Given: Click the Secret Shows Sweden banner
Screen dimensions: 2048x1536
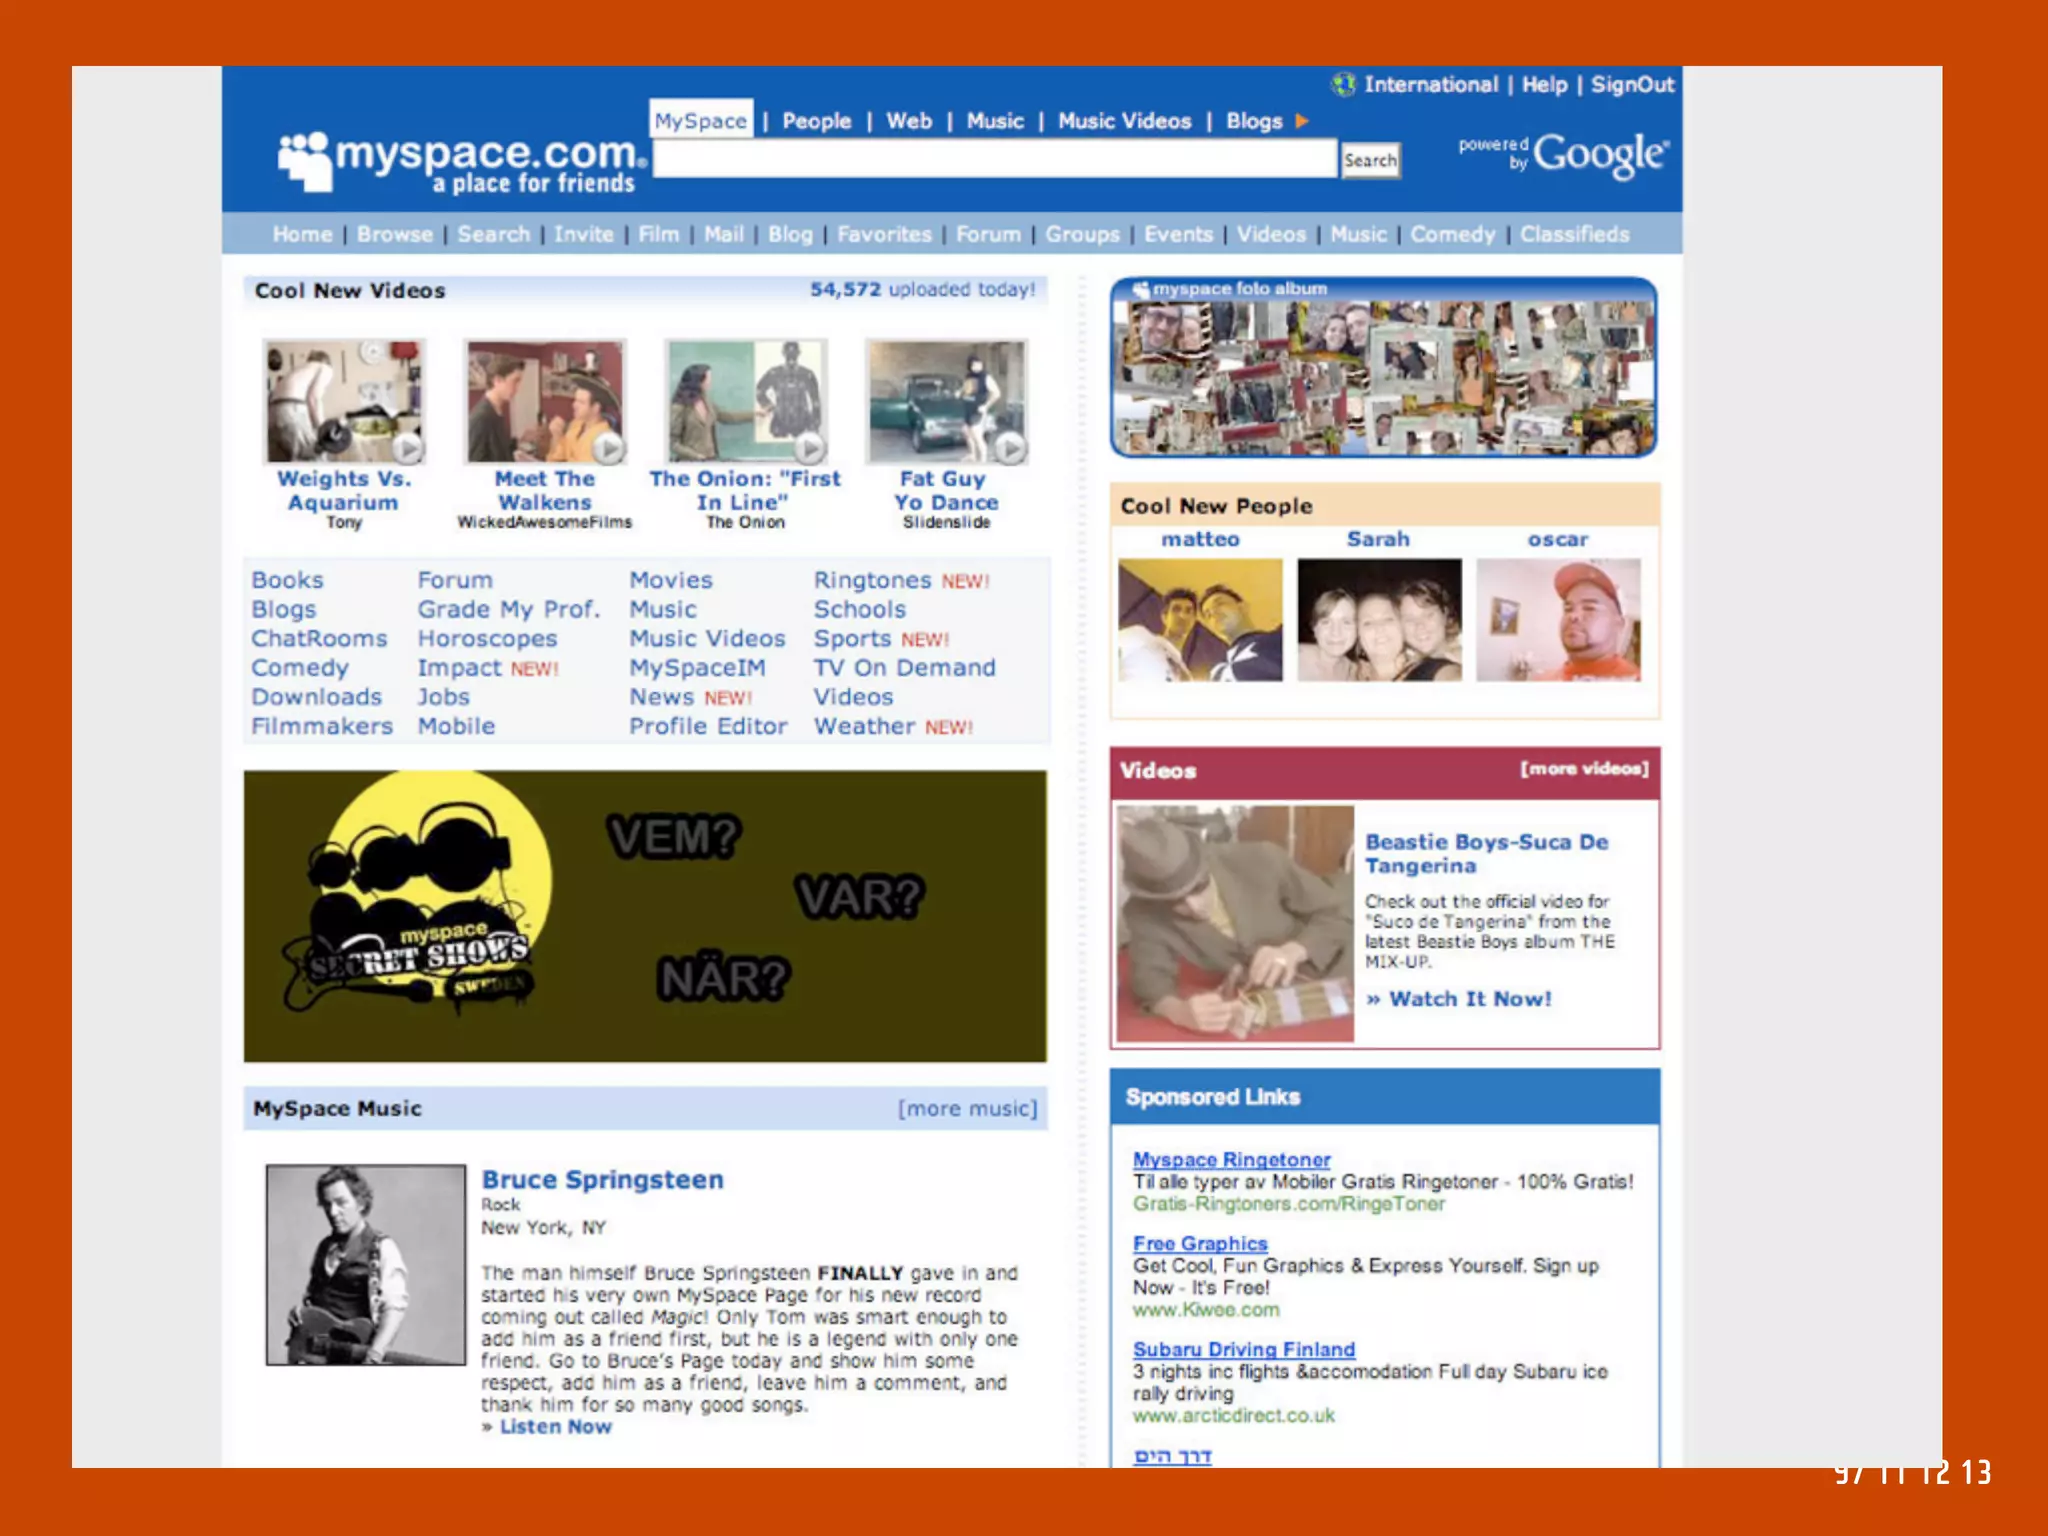Looking at the screenshot, I should (x=645, y=915).
